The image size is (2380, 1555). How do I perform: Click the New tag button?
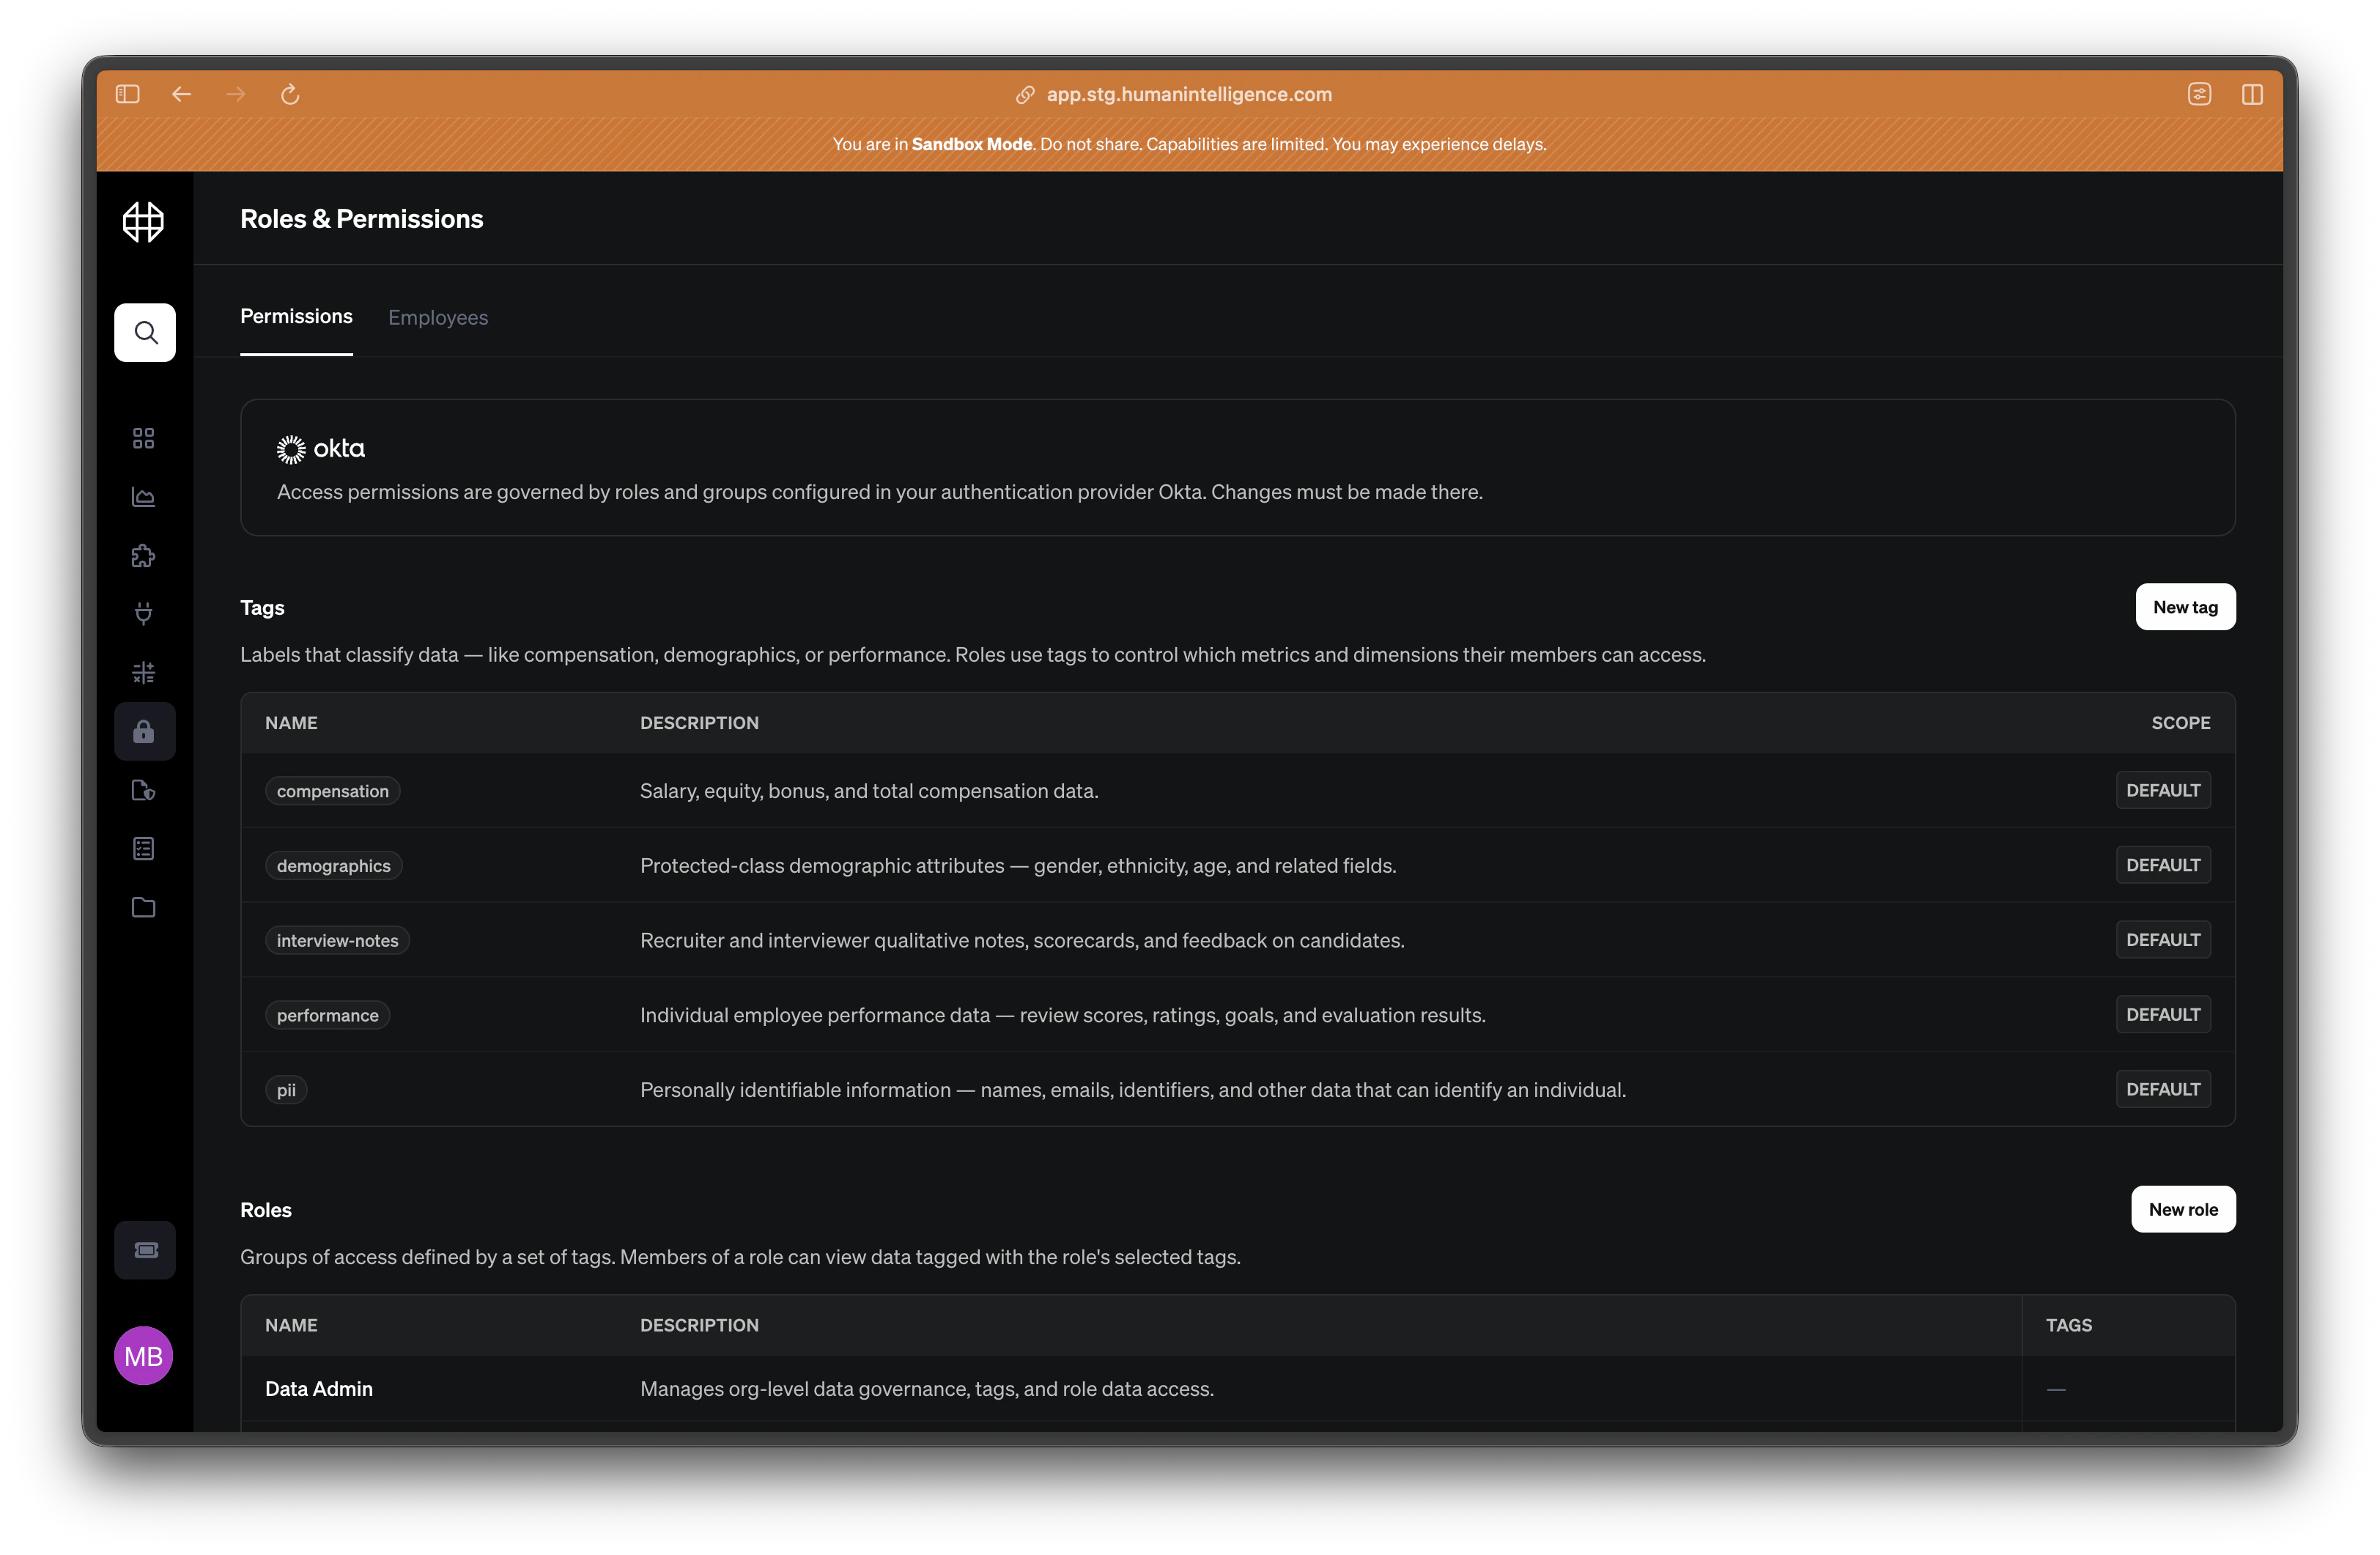tap(2185, 607)
